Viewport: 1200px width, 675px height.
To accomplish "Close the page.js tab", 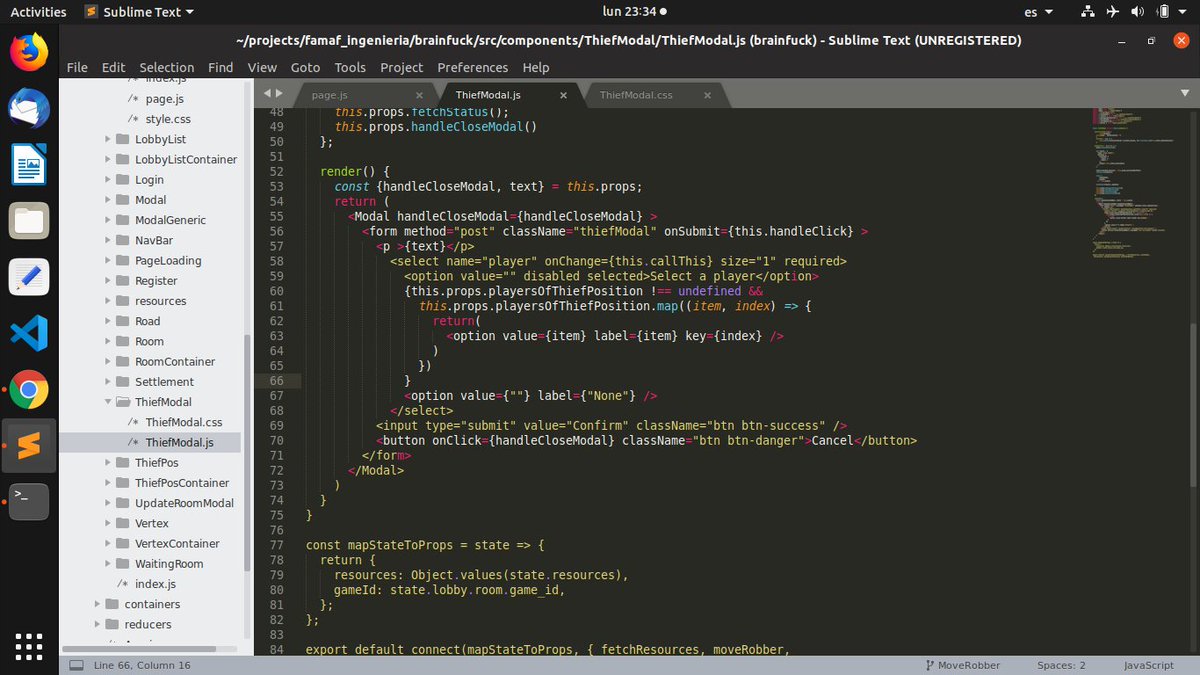I will (419, 95).
